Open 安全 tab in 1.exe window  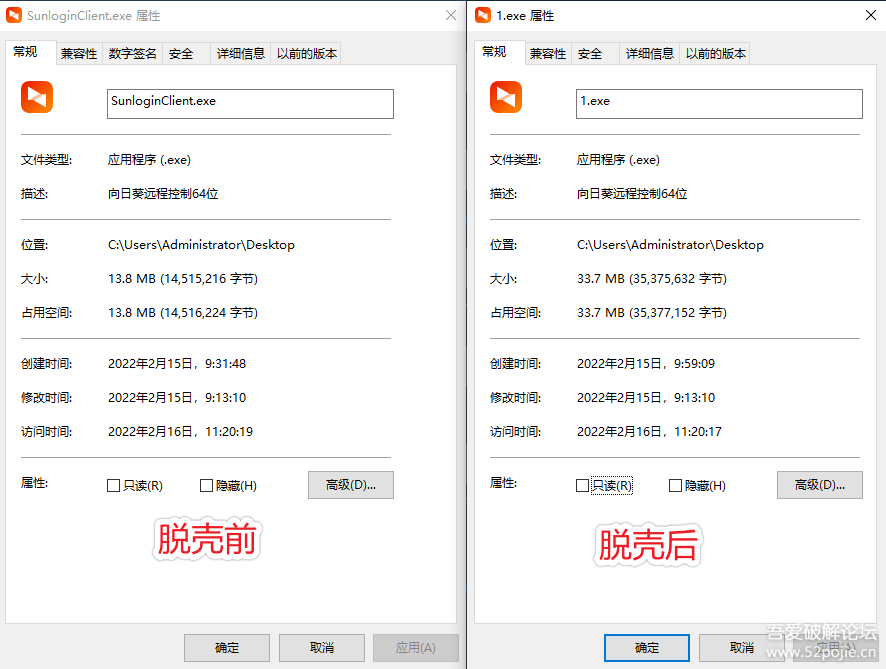click(596, 54)
